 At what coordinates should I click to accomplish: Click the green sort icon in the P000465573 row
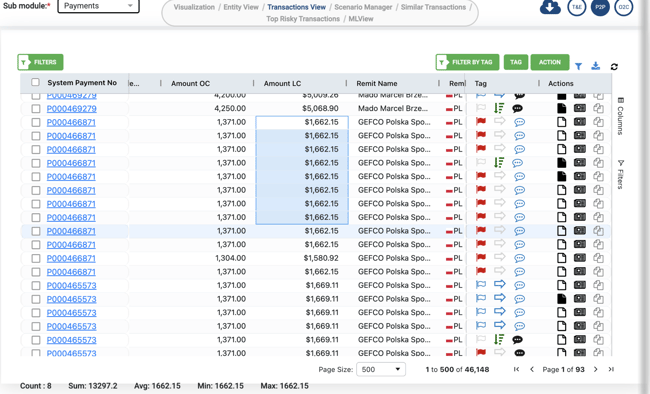click(x=499, y=340)
